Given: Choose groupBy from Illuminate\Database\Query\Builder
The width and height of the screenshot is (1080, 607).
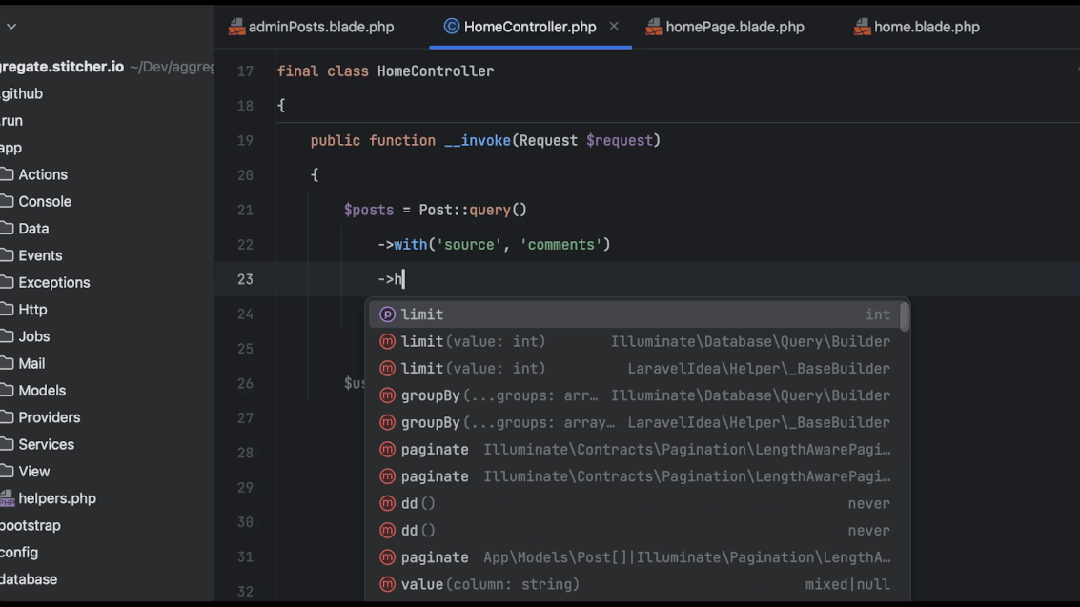Looking at the screenshot, I should click(634, 395).
